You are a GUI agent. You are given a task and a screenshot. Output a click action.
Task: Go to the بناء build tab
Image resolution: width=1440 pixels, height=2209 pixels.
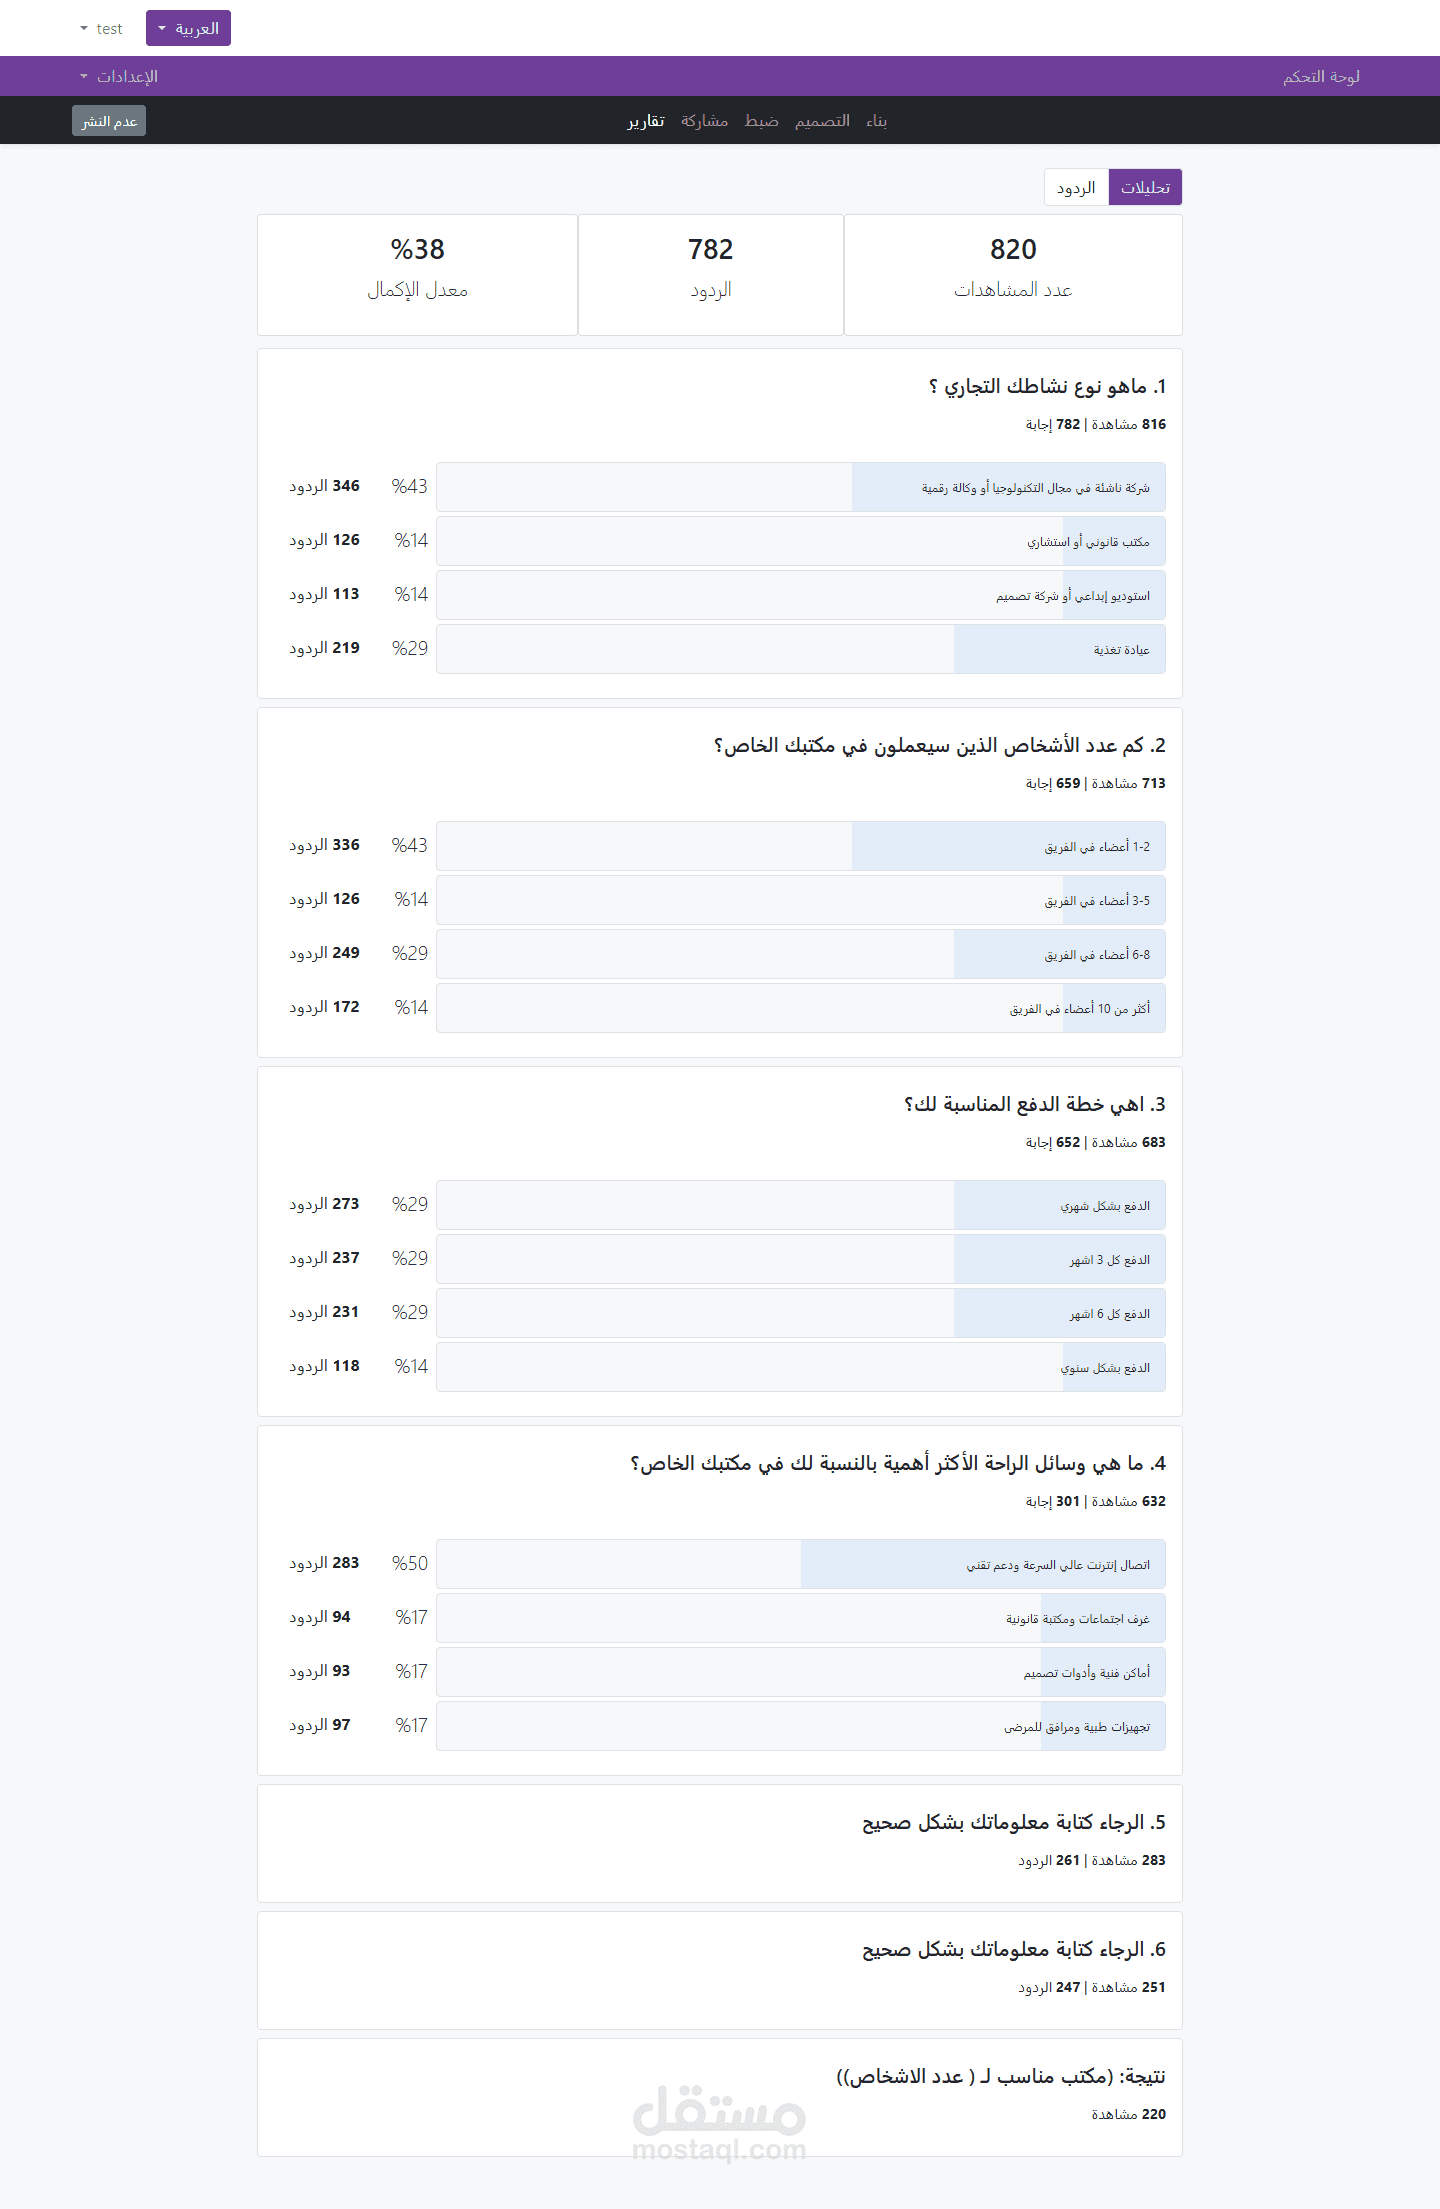876,121
